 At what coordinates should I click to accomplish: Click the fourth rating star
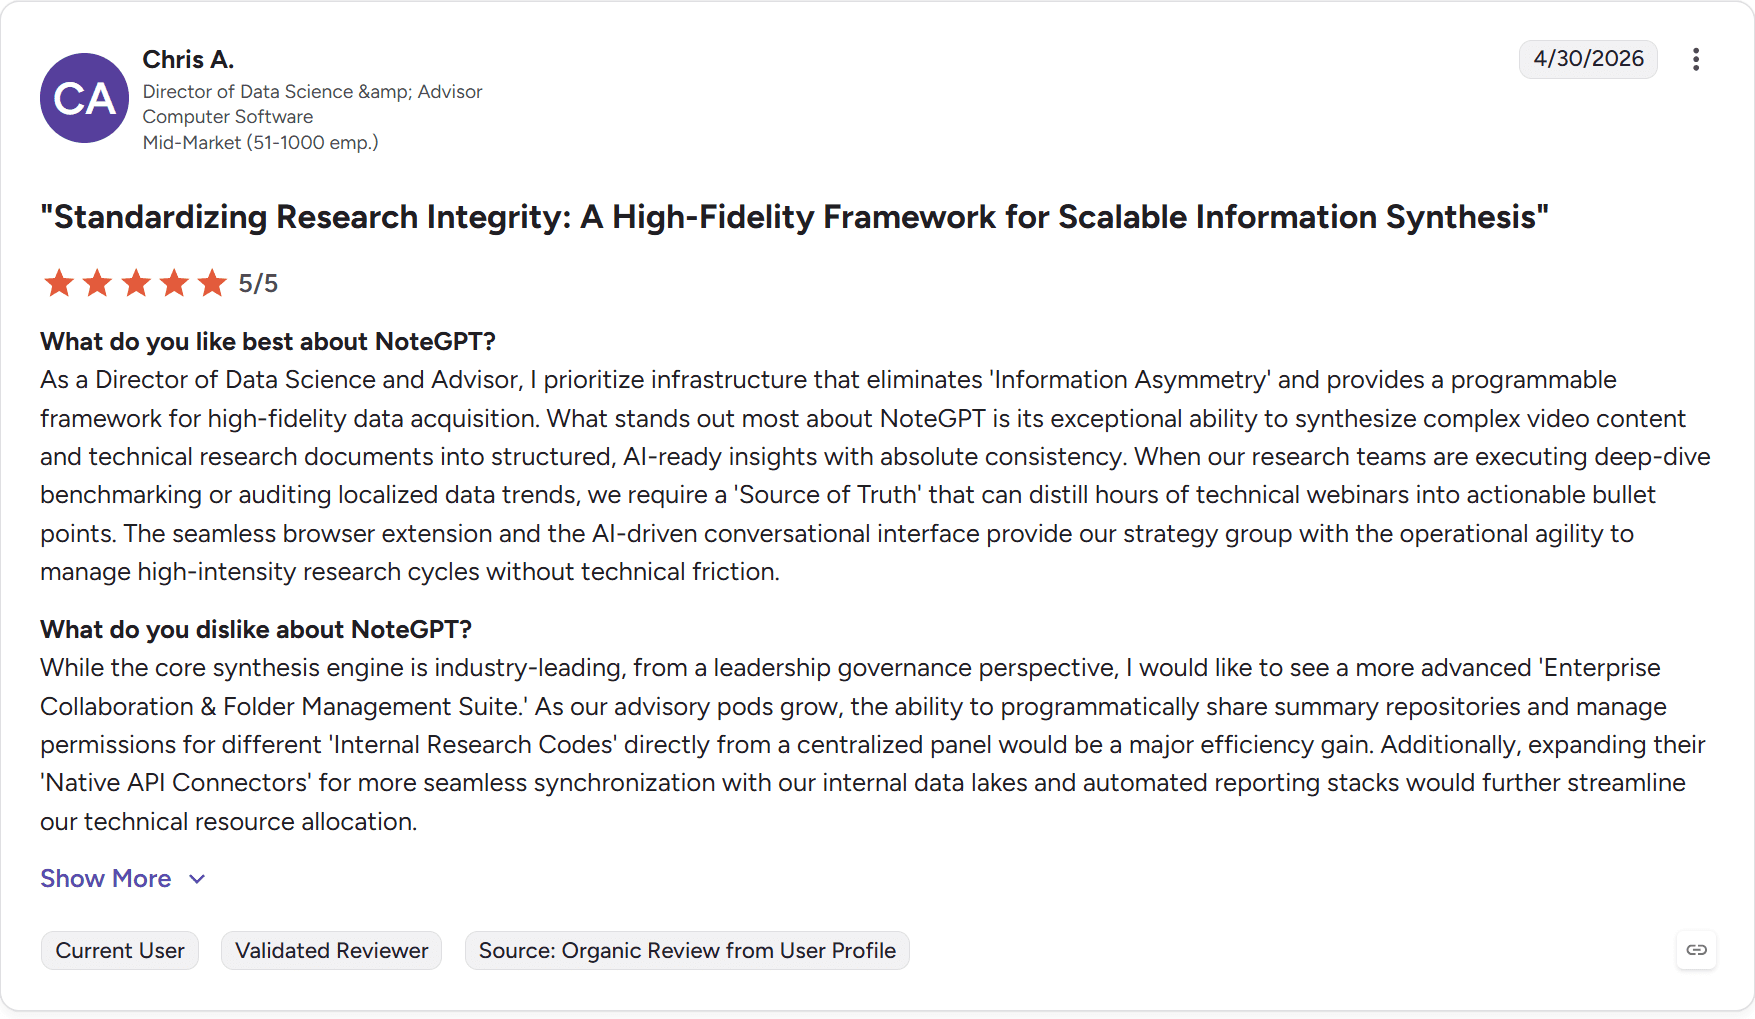[174, 283]
